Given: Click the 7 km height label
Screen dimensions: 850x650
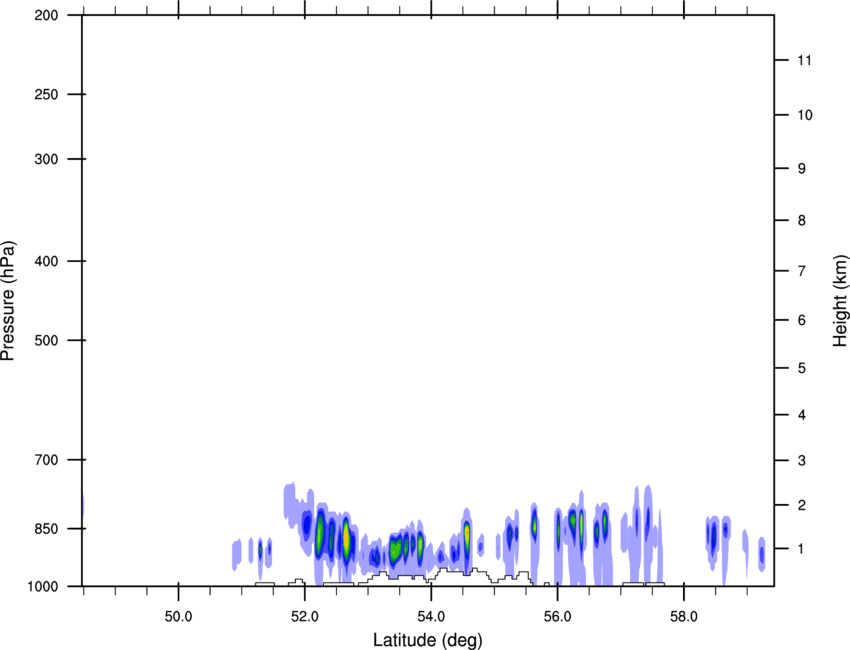Looking at the screenshot, I should tap(802, 271).
